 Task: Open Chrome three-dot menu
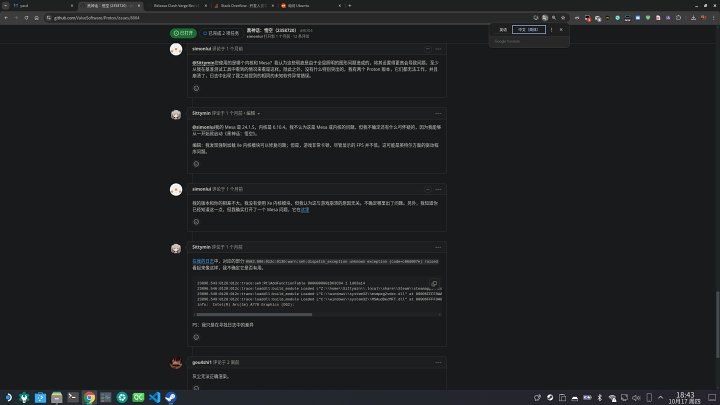click(x=714, y=18)
